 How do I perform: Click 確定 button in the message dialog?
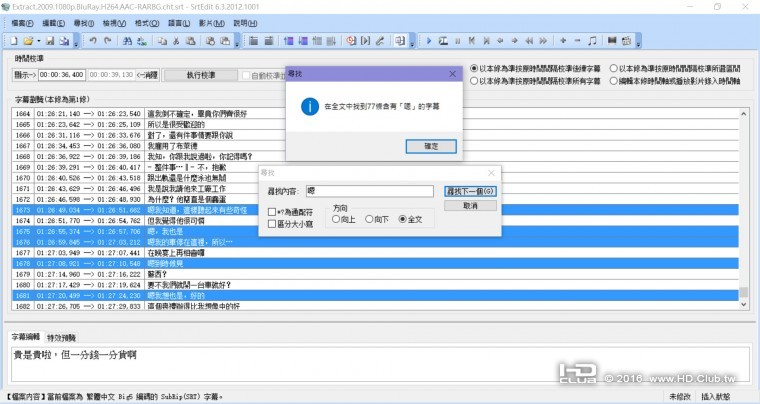coord(431,146)
